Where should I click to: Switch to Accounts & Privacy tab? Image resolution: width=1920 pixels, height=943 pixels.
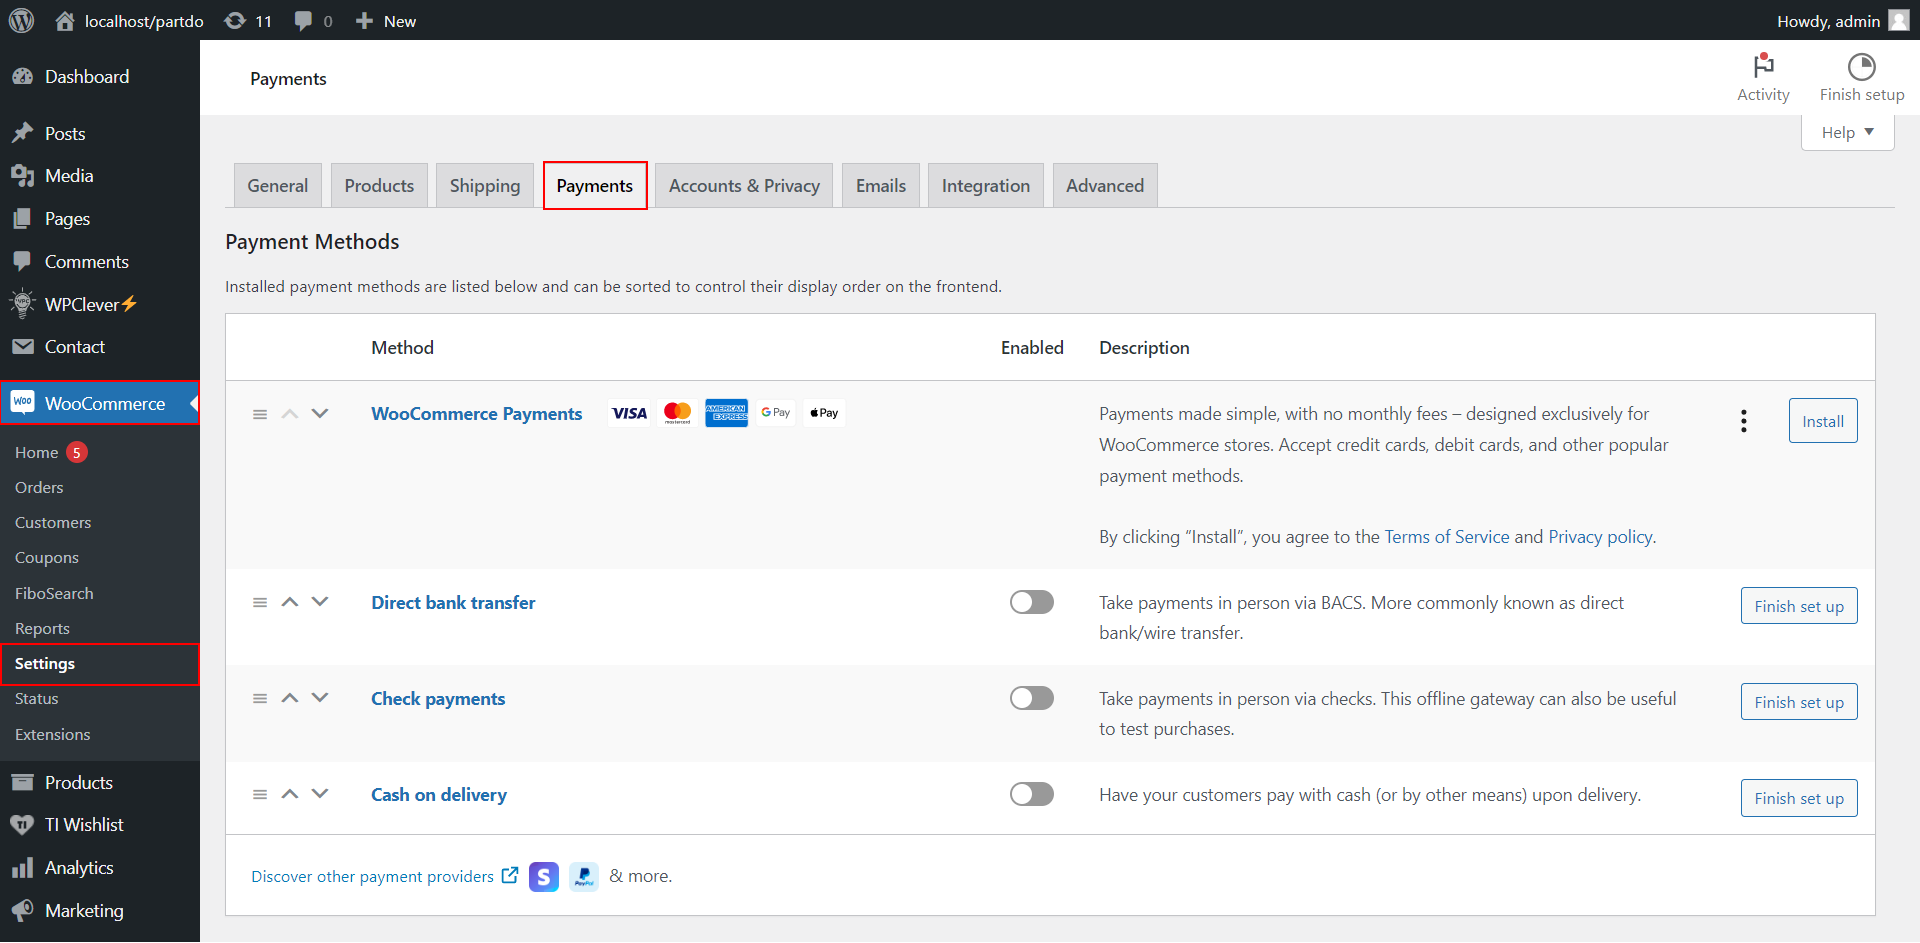(744, 186)
